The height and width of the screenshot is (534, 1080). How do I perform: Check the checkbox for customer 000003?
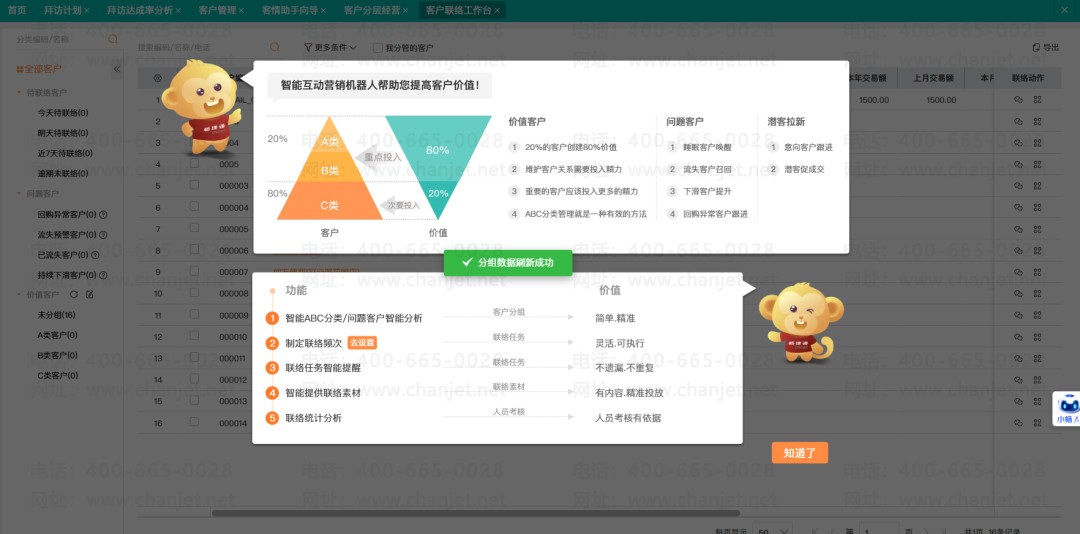(195, 185)
